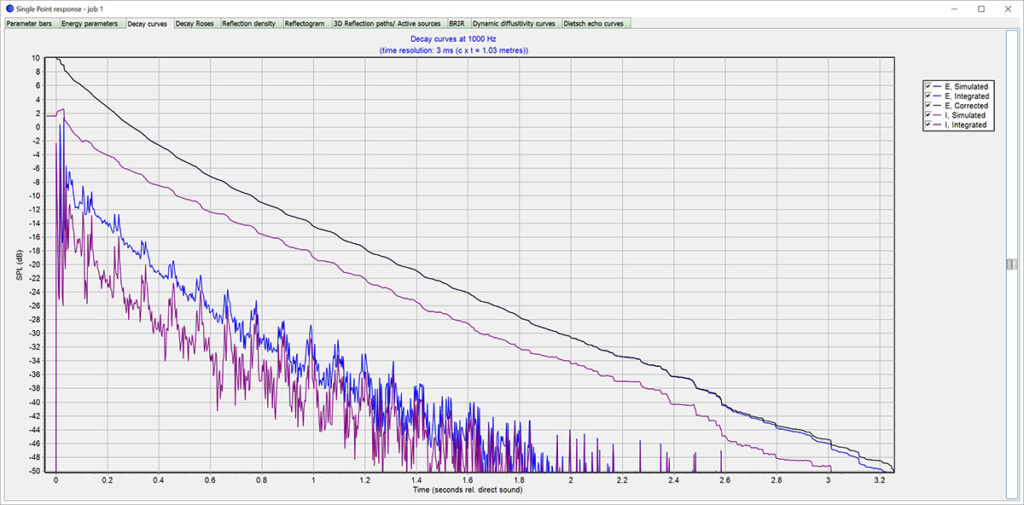Open 3D Reflection paths/ Active sources tab
The width and height of the screenshot is (1024, 505).
point(389,24)
